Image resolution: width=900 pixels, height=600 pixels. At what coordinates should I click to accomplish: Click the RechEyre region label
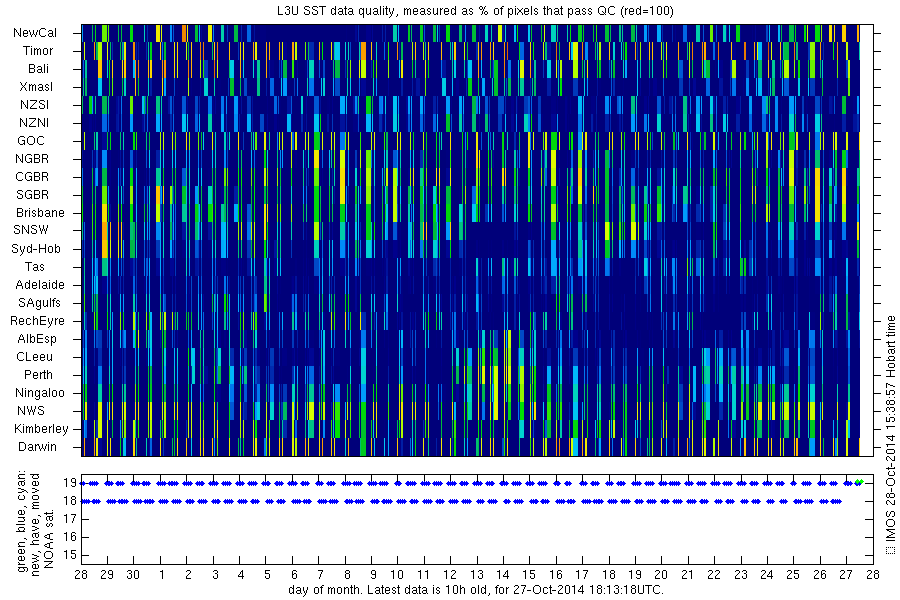[37, 320]
